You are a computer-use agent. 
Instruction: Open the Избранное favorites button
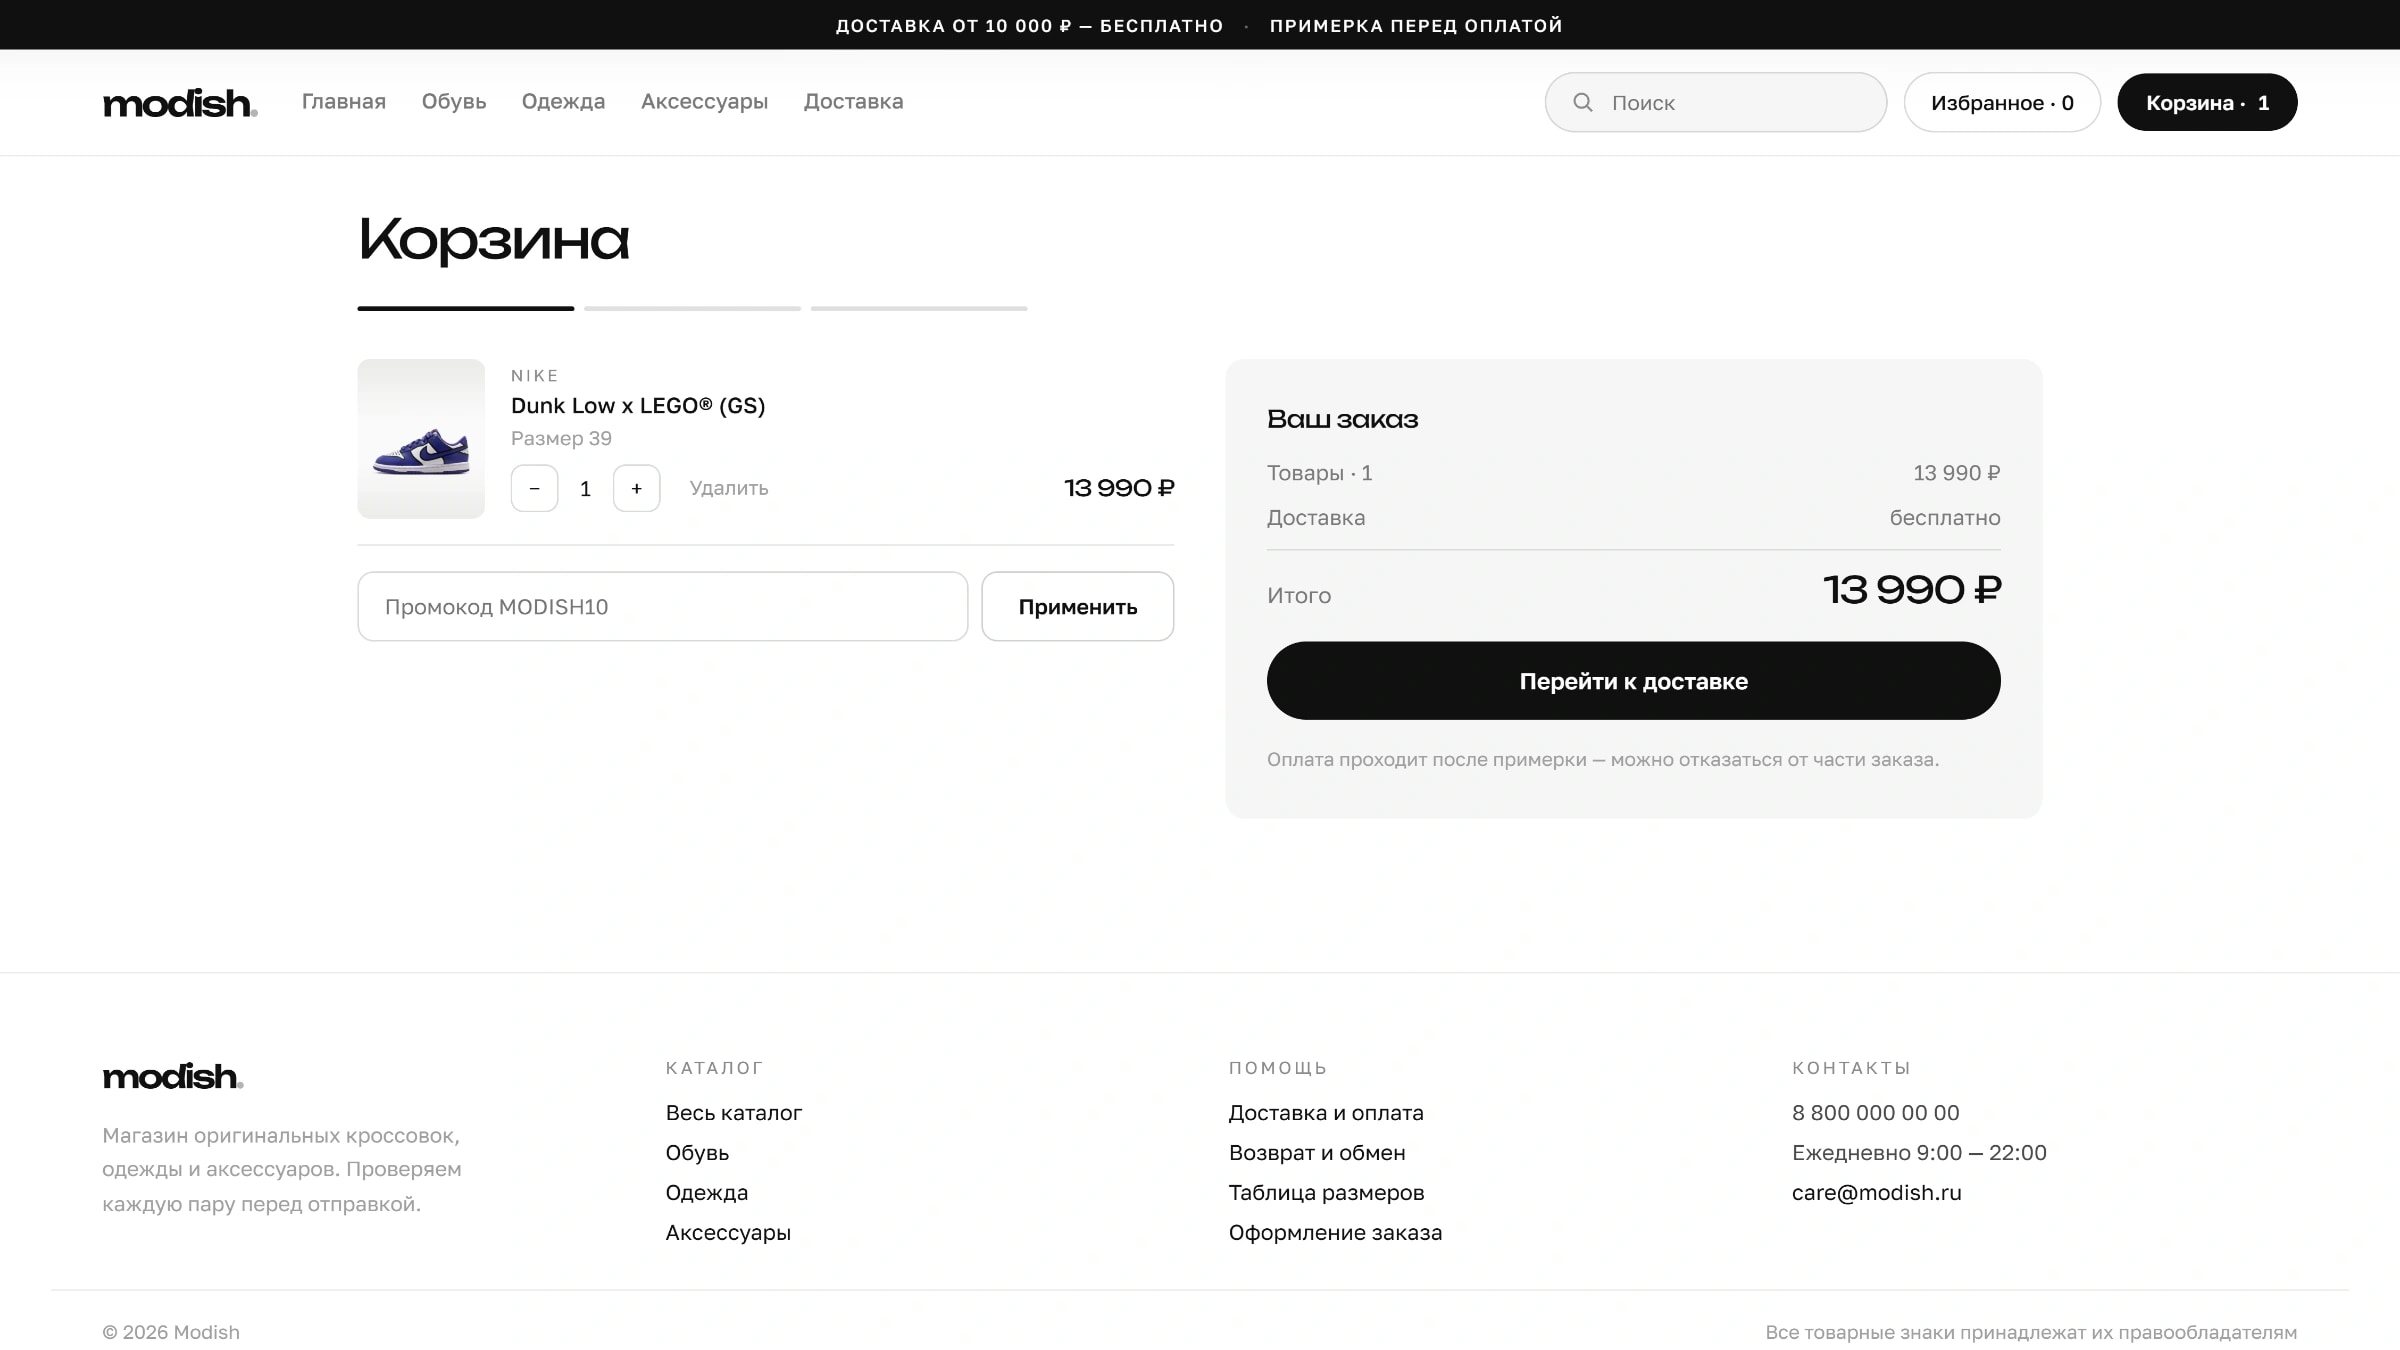(2002, 102)
